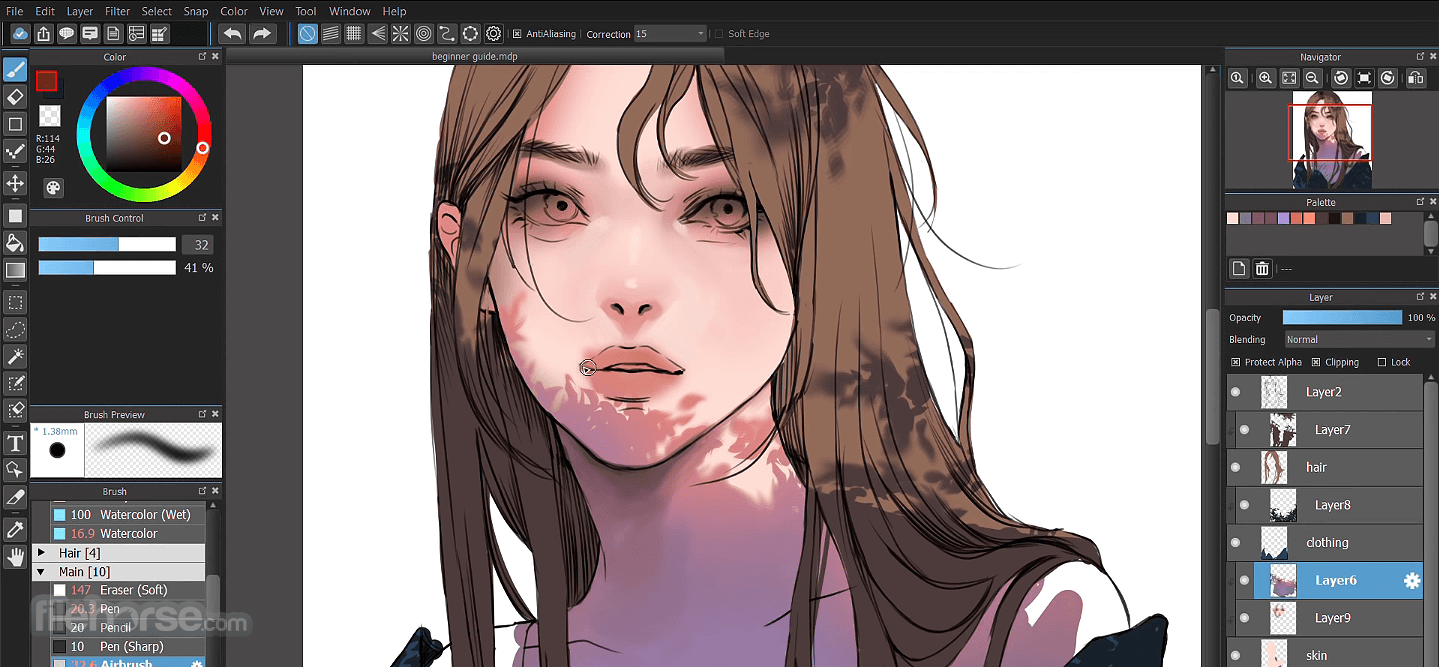Expand the Hair [4] brush group
1439x667 pixels.
[41, 553]
